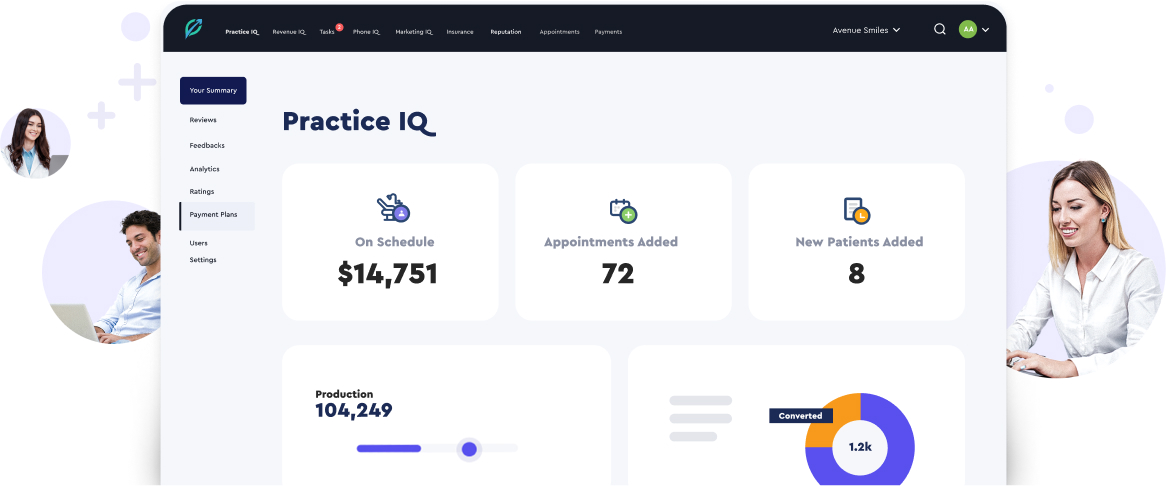Image resolution: width=1166 pixels, height=486 pixels.
Task: Click the Production slider handle
Action: [469, 449]
